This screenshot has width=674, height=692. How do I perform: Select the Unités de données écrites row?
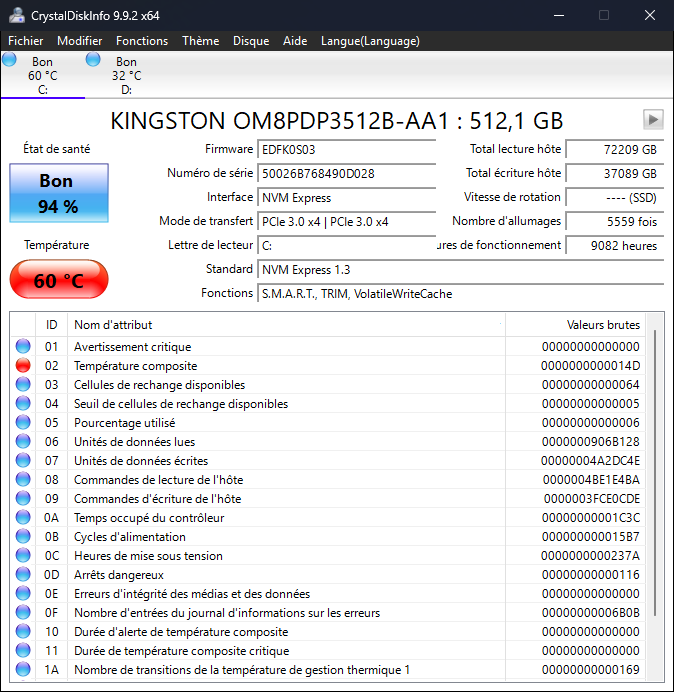[x=328, y=460]
